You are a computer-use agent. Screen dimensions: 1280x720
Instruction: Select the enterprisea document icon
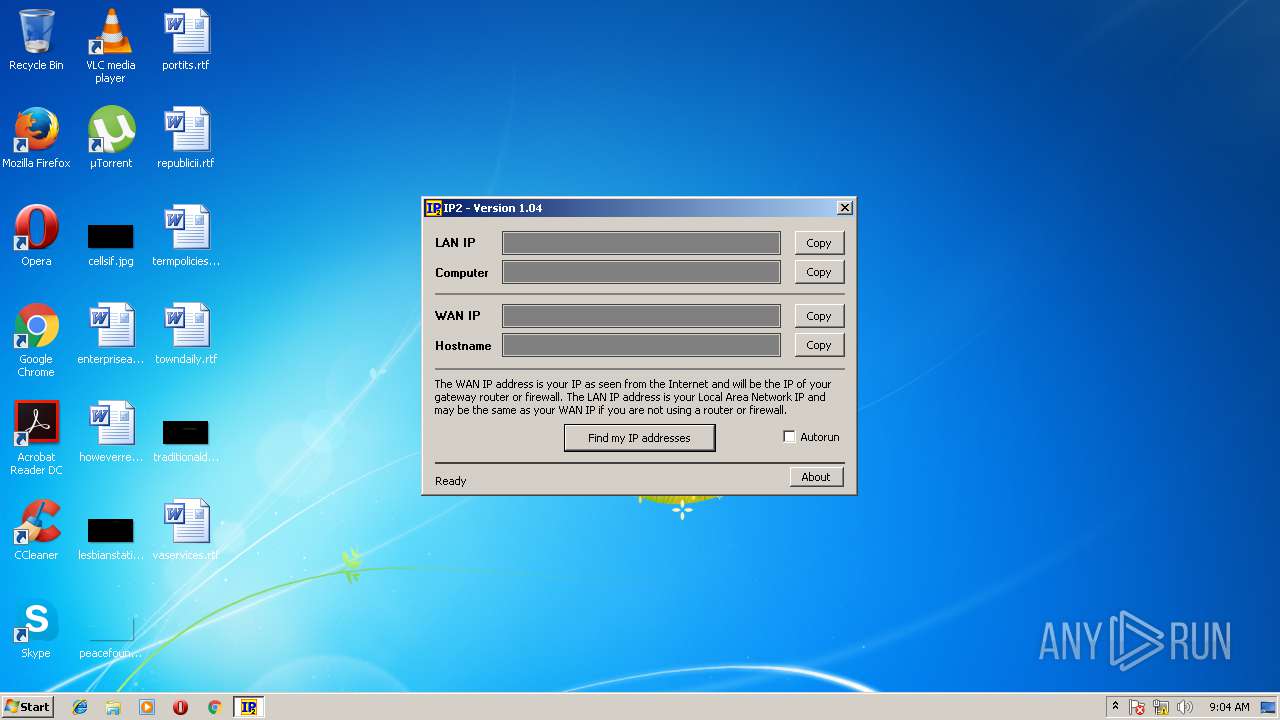110,335
